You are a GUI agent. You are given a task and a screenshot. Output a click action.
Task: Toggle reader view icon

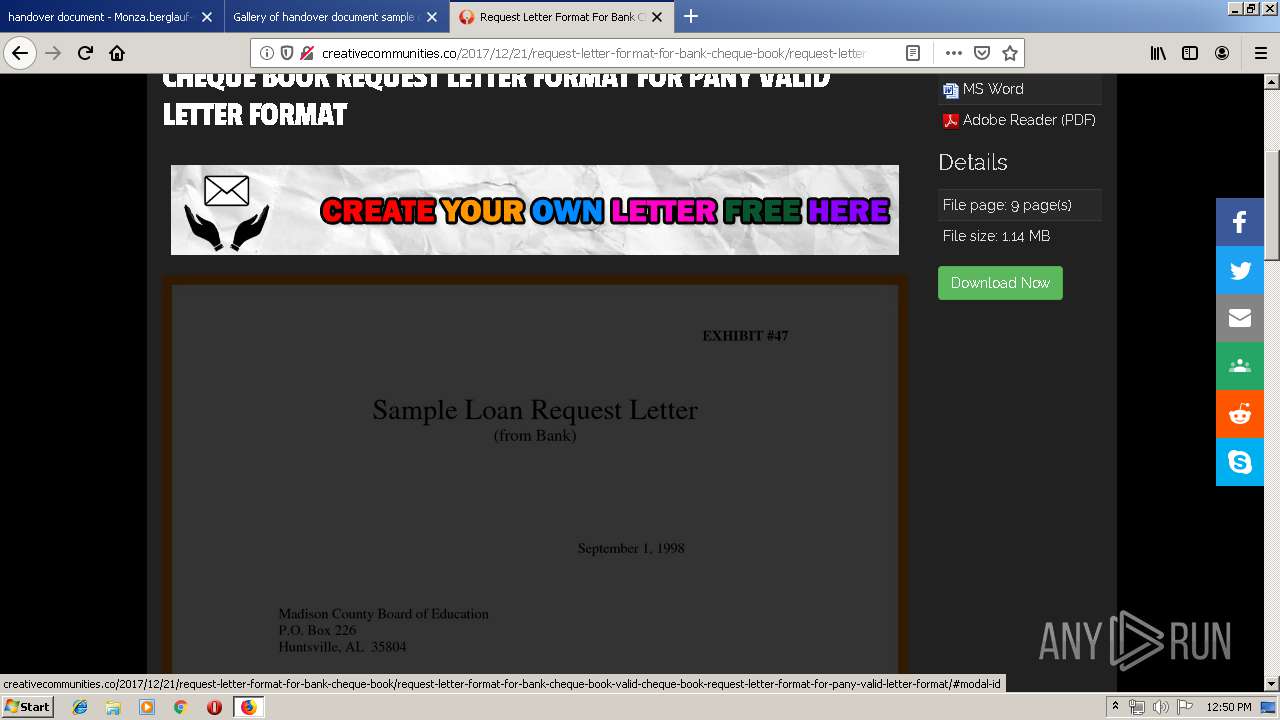[913, 53]
